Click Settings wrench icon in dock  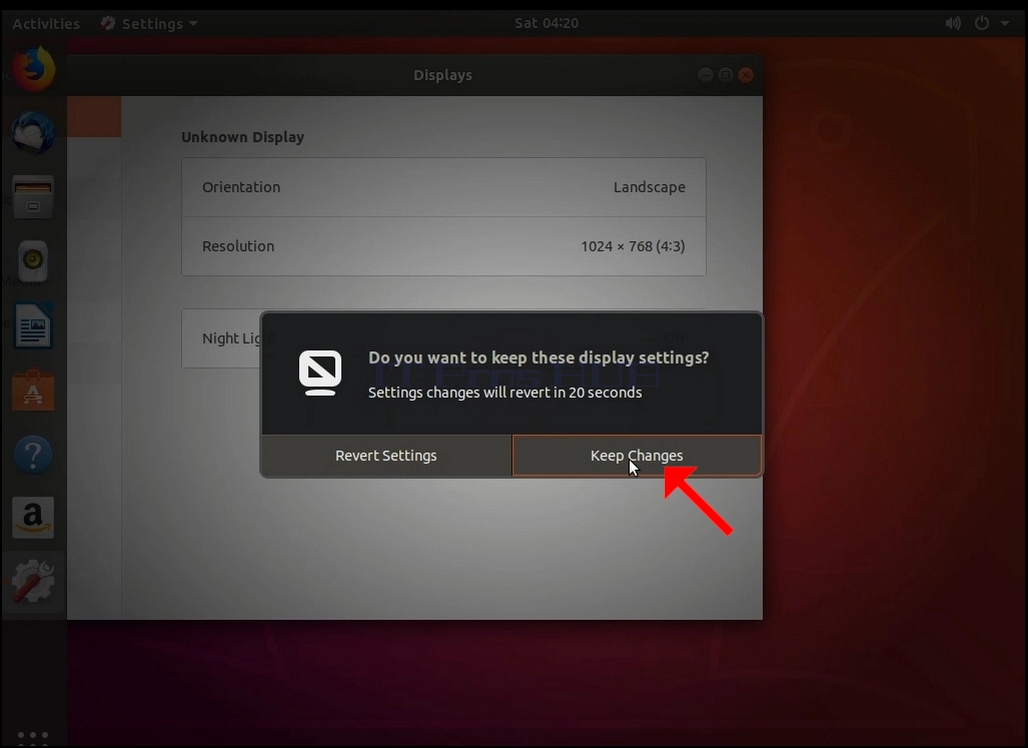[33, 581]
